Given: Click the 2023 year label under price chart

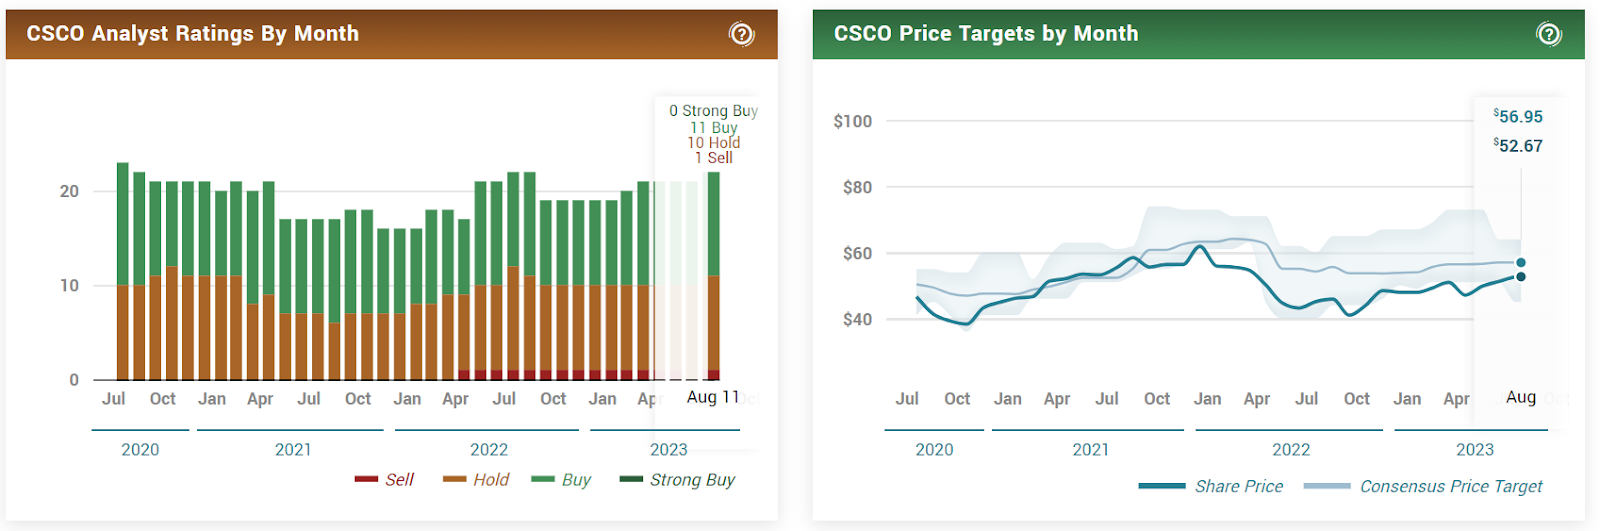Looking at the screenshot, I should (x=1475, y=450).
